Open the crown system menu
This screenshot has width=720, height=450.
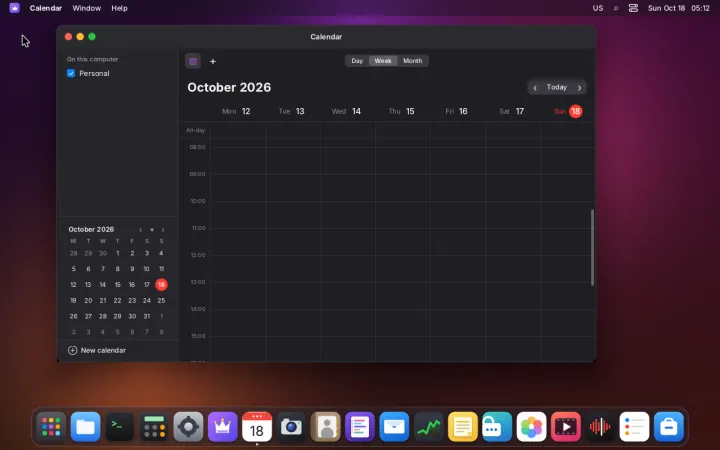point(14,8)
